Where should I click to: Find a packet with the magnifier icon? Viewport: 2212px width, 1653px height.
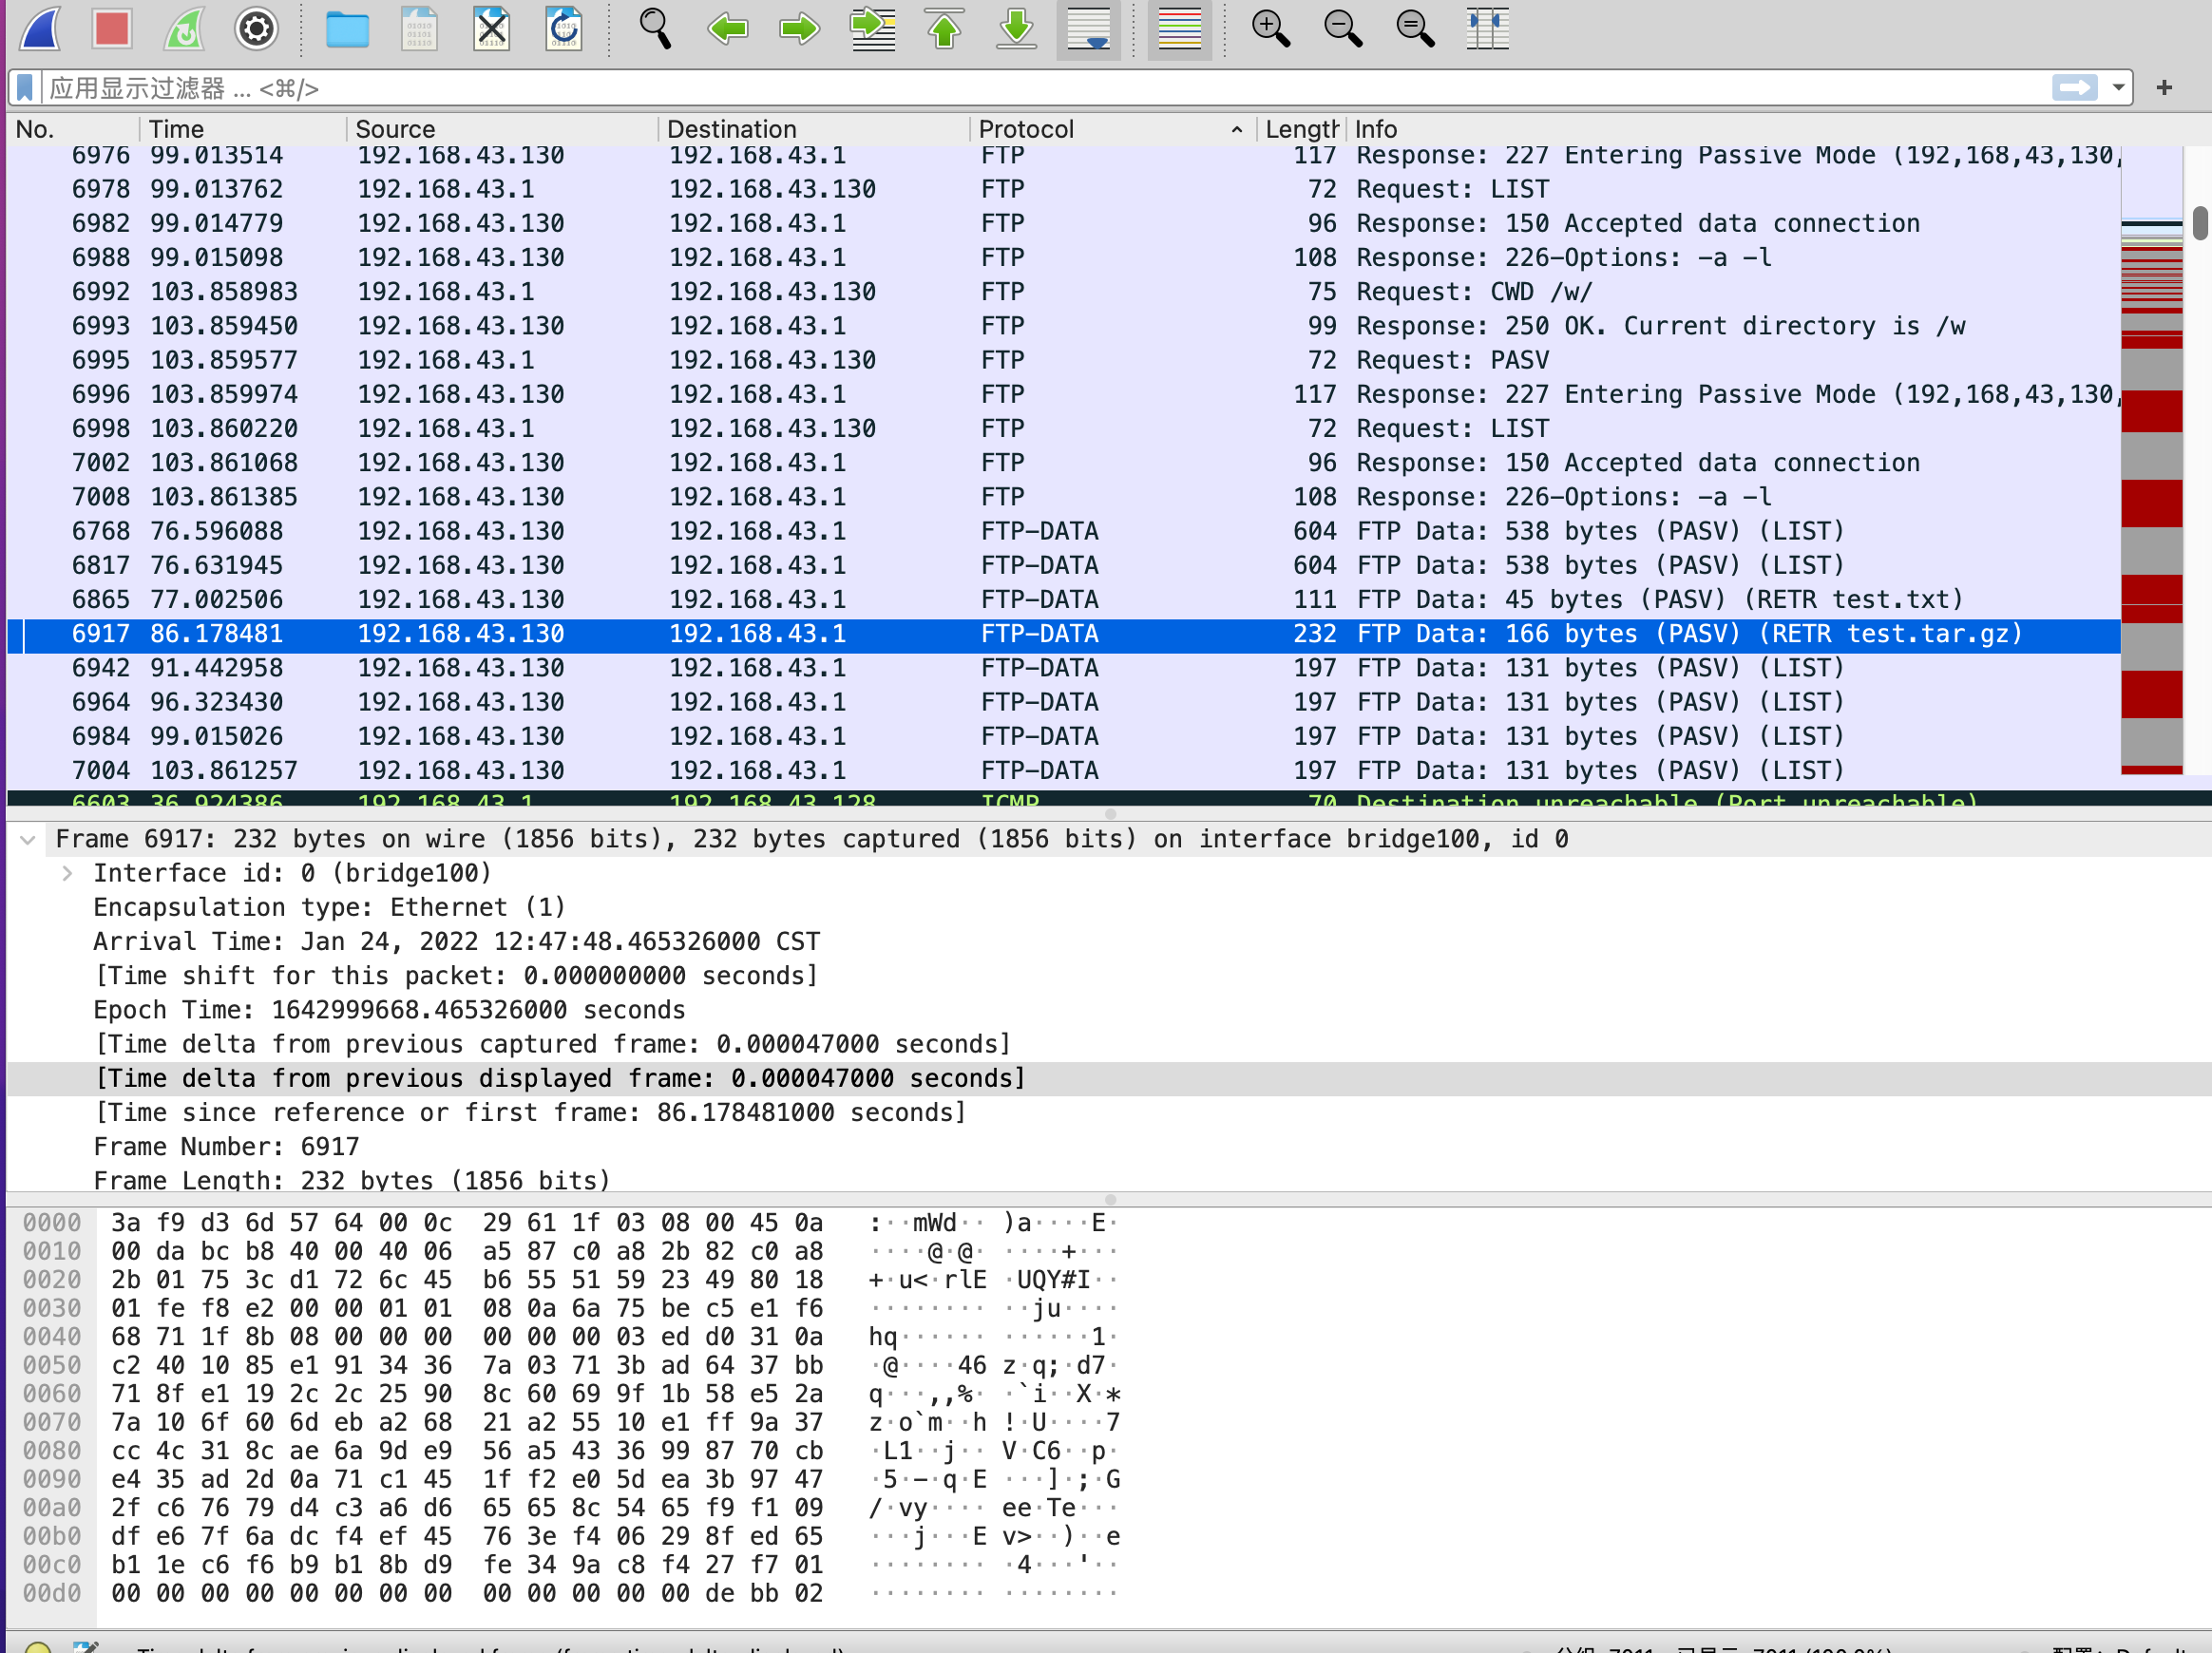pyautogui.click(x=655, y=28)
